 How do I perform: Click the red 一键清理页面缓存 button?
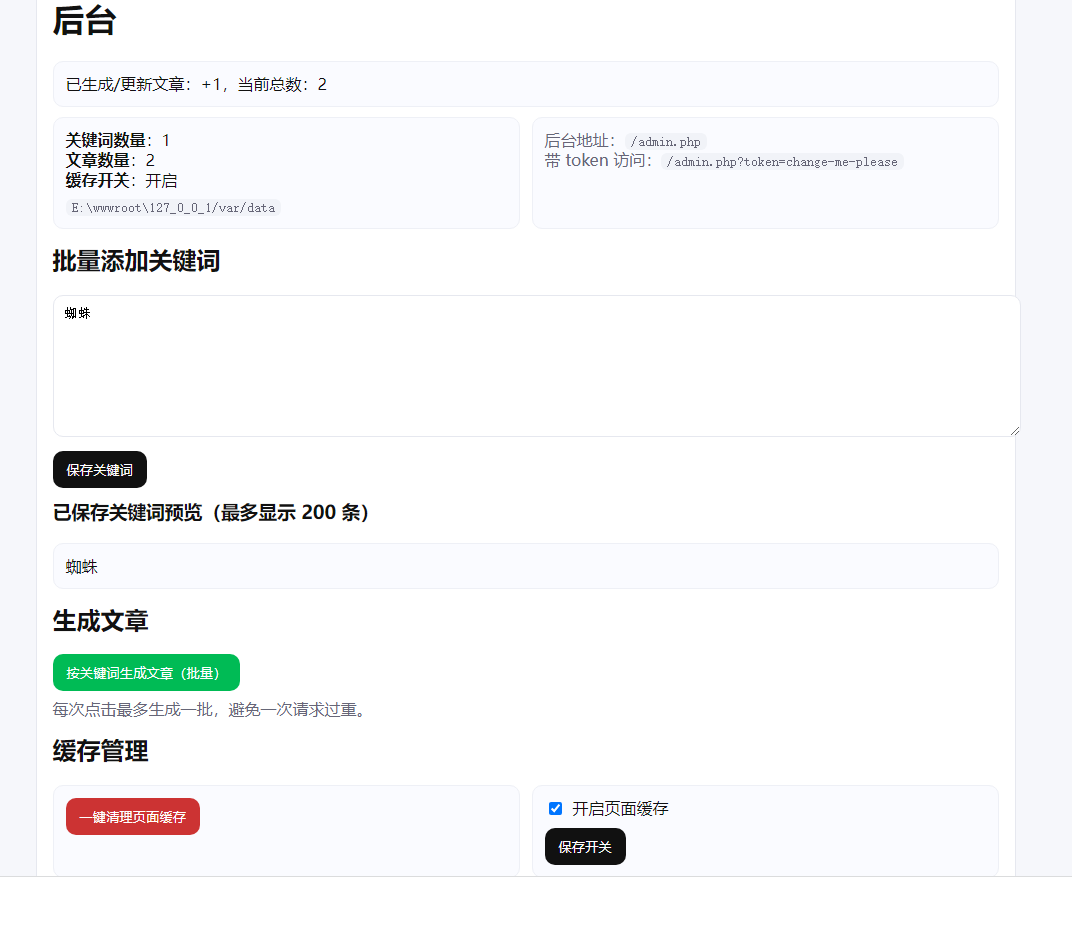tap(133, 817)
